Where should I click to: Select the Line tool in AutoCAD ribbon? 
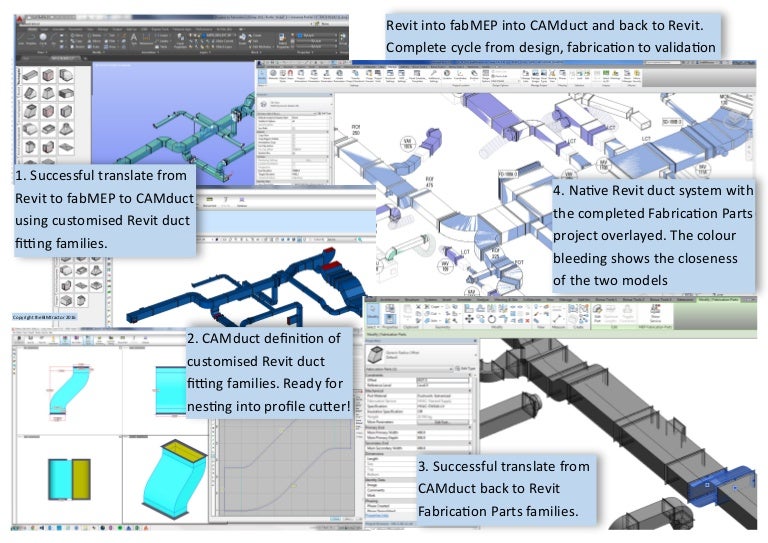21,38
